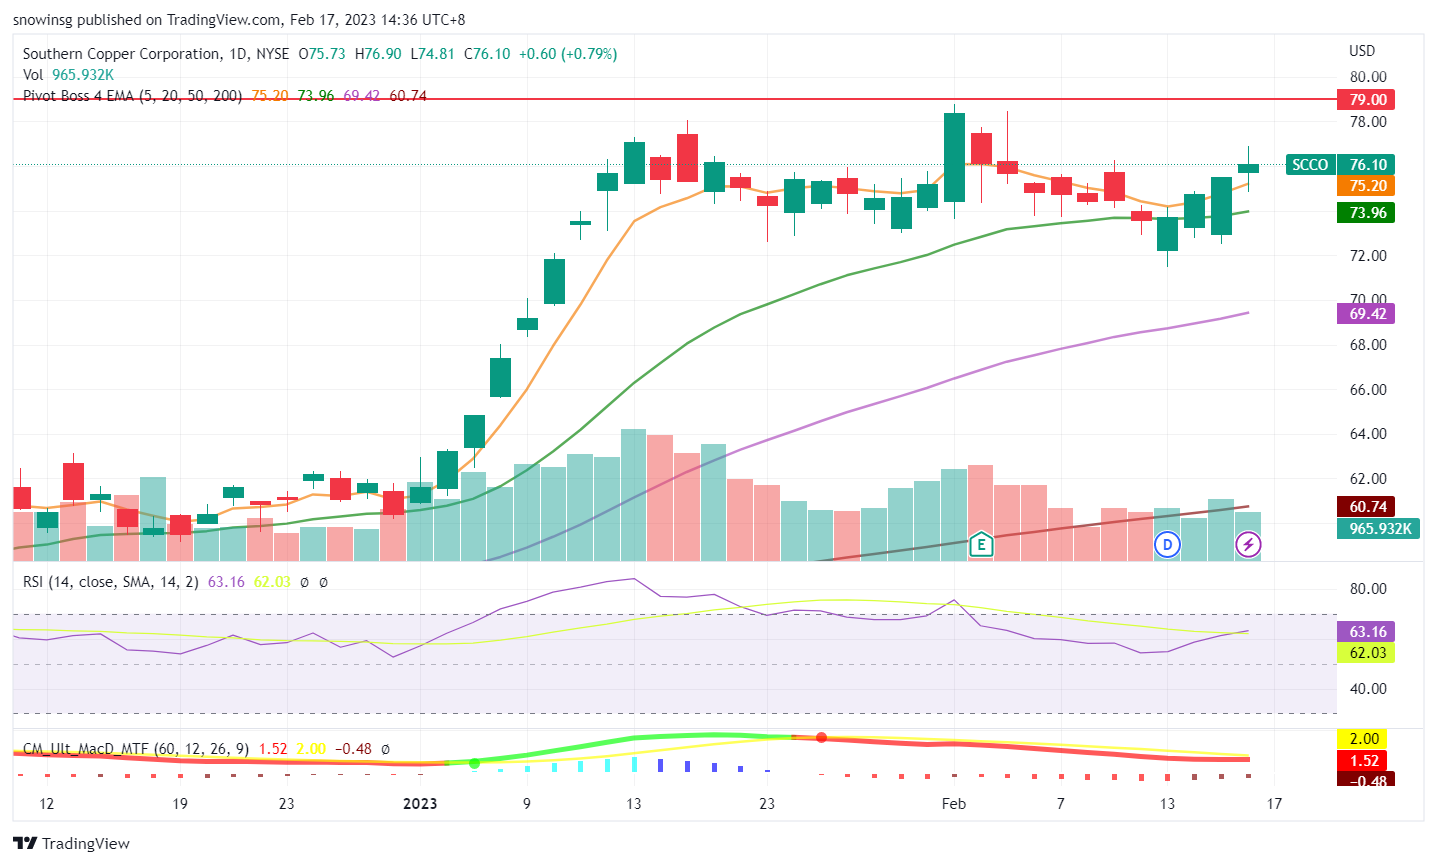1437x865 pixels.
Task: Click the purple 69.42 EMA price label
Action: point(1367,313)
